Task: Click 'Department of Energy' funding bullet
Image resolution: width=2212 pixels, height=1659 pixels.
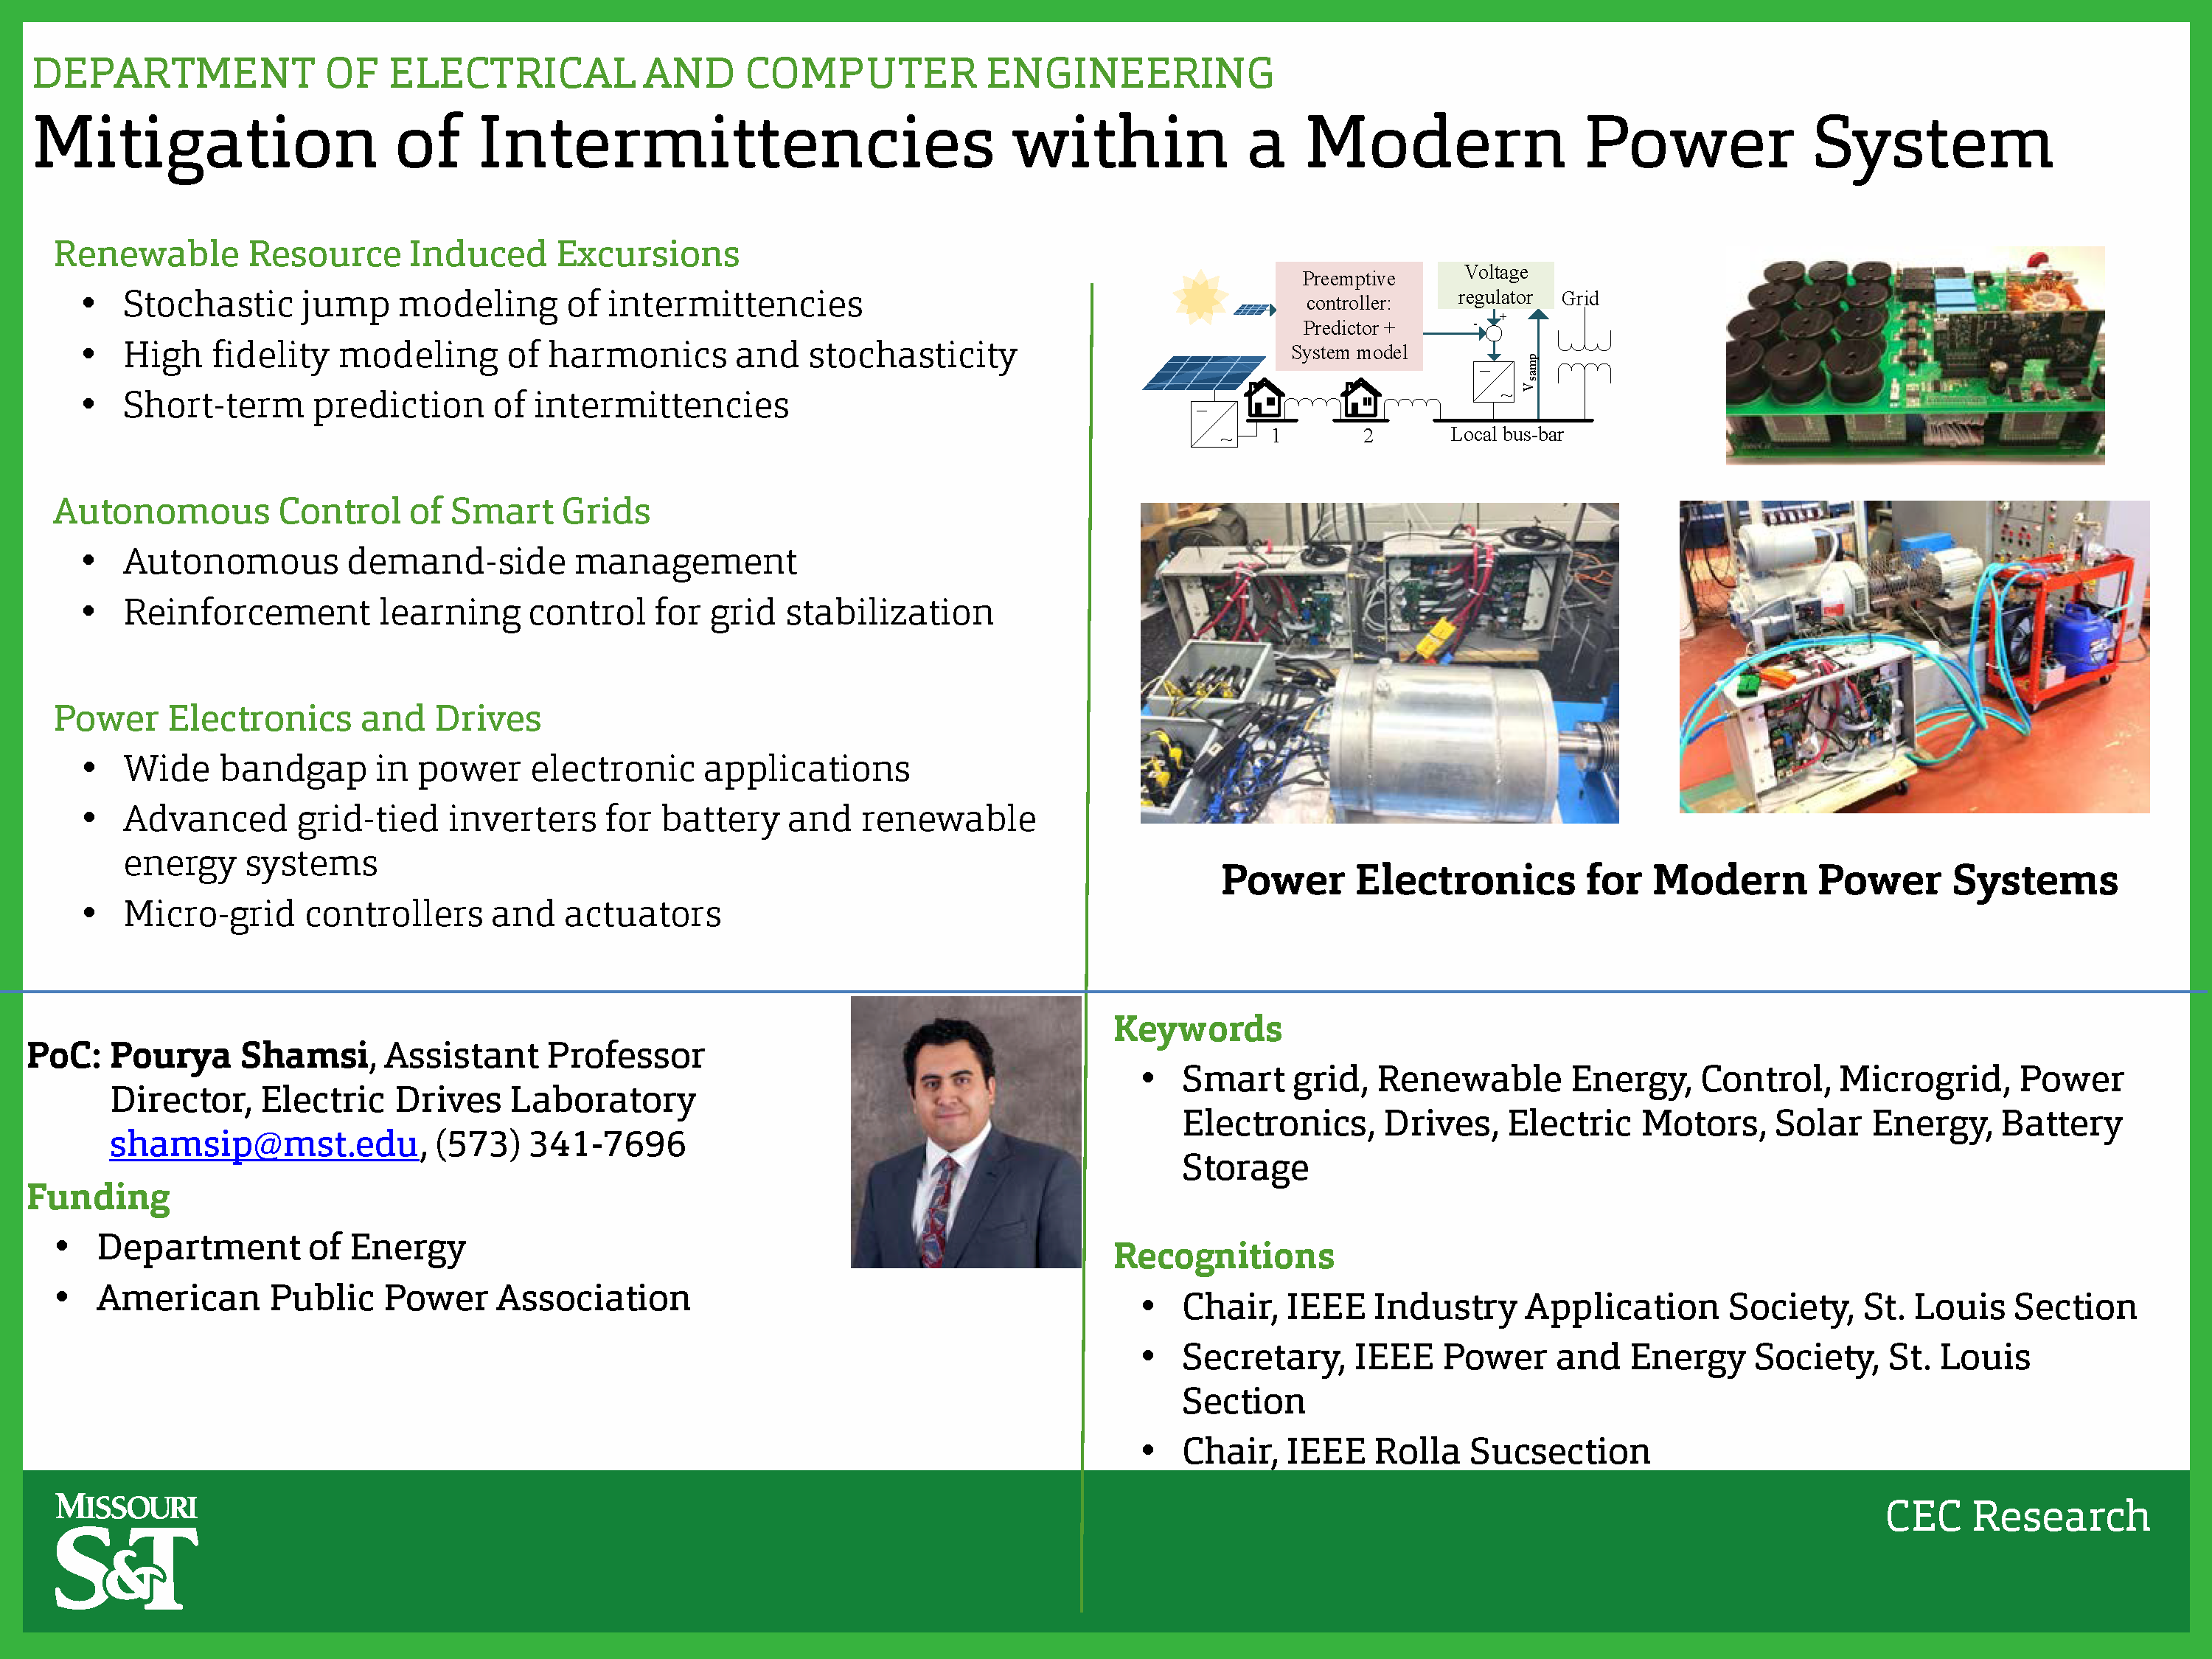Action: 281,1248
